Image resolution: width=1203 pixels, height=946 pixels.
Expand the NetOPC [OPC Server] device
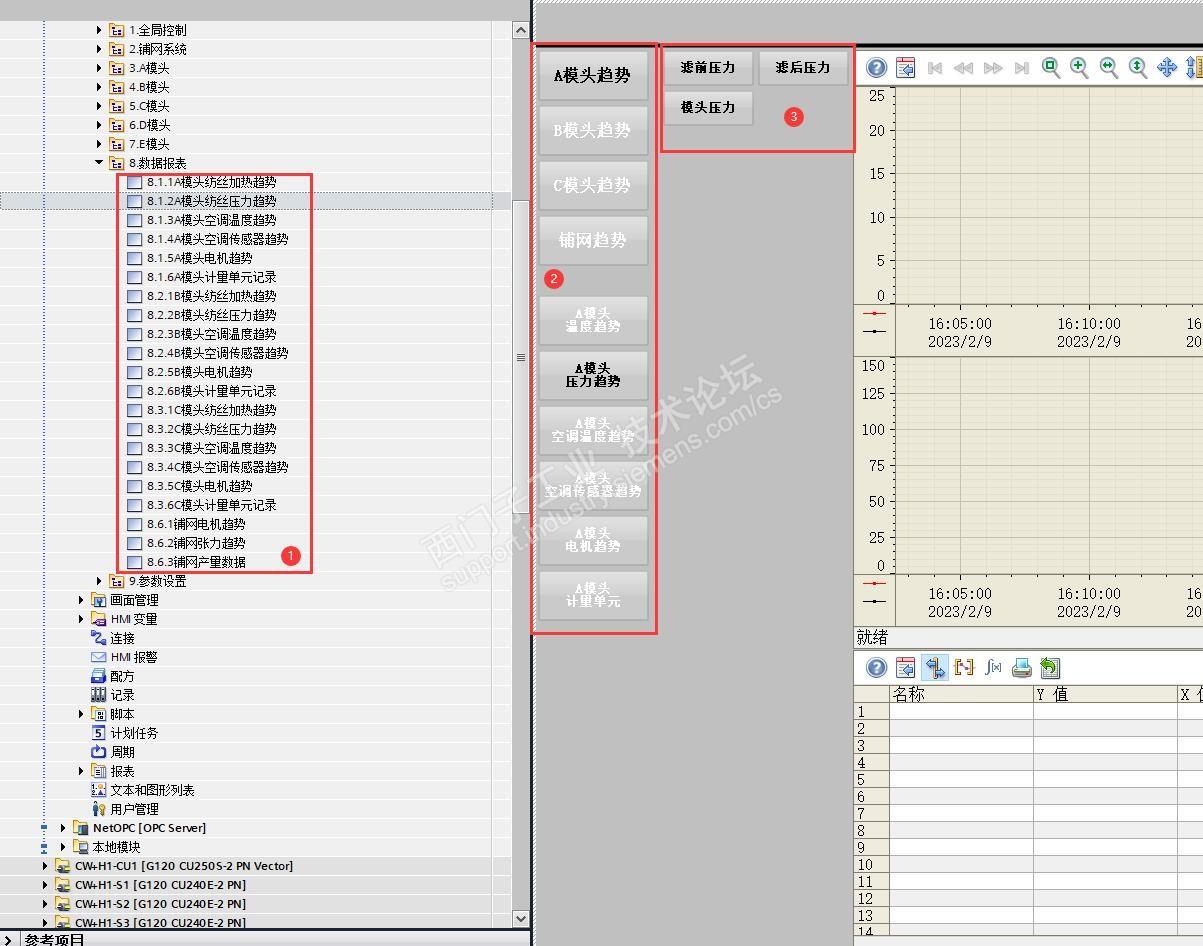pos(63,828)
